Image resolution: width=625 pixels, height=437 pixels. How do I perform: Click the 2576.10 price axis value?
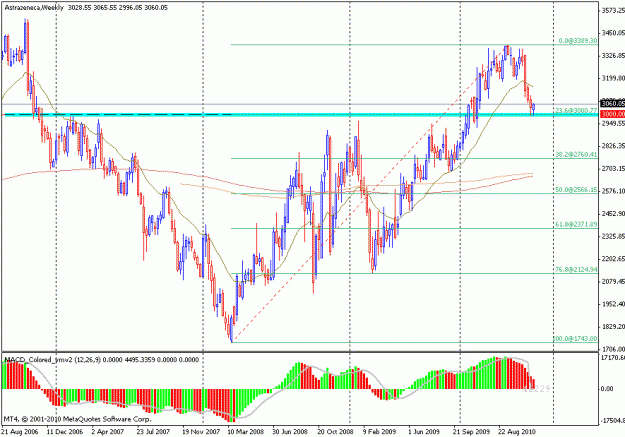613,191
